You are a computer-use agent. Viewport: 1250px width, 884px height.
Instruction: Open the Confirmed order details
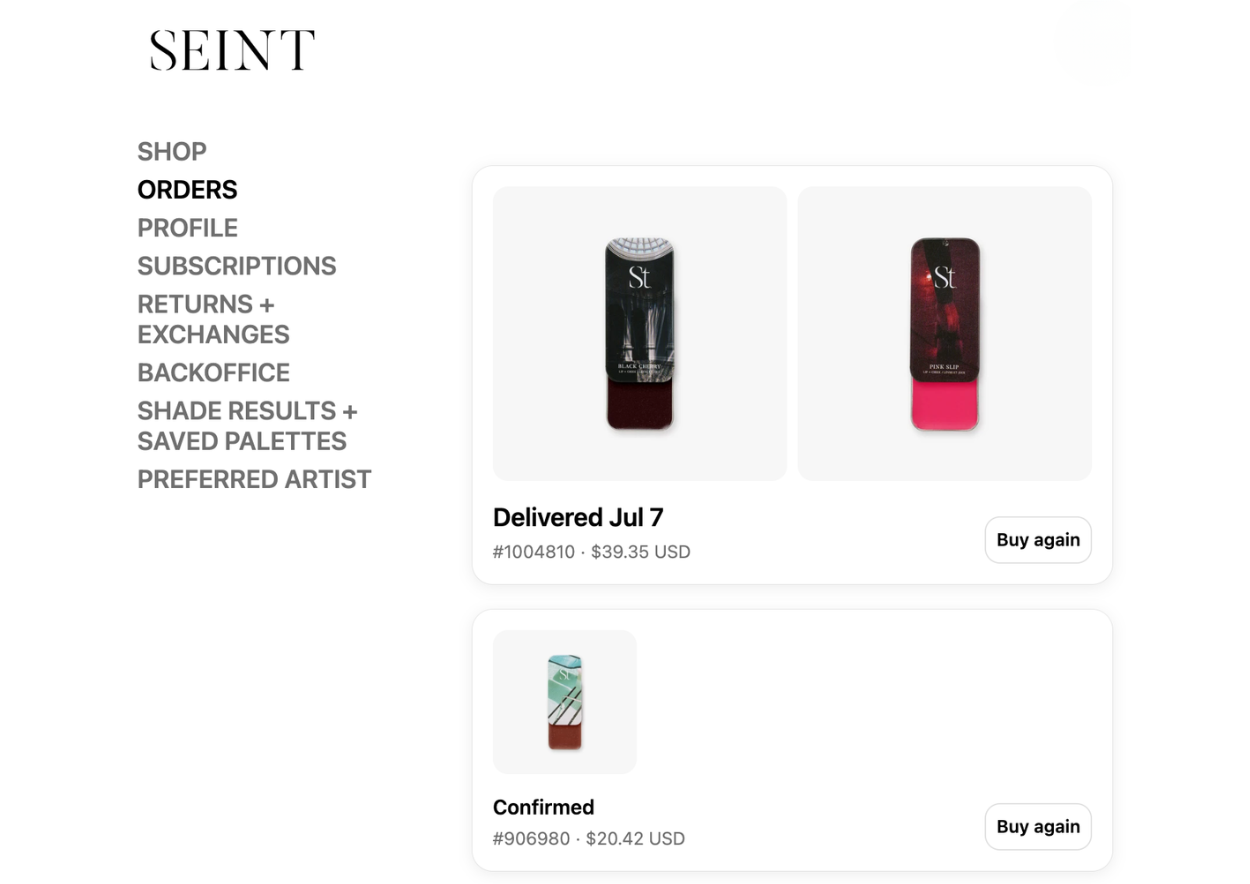[x=543, y=807]
